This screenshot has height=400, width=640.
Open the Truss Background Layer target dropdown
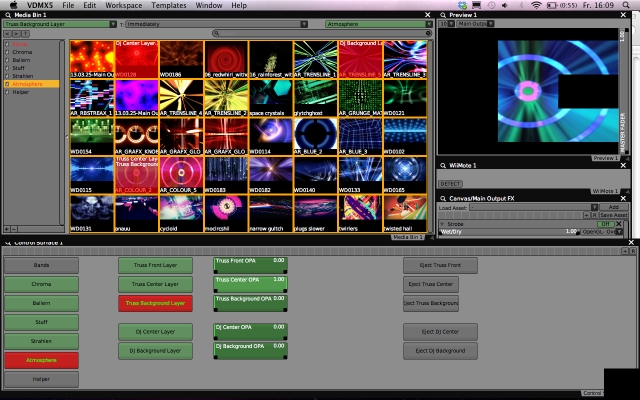click(x=60, y=24)
